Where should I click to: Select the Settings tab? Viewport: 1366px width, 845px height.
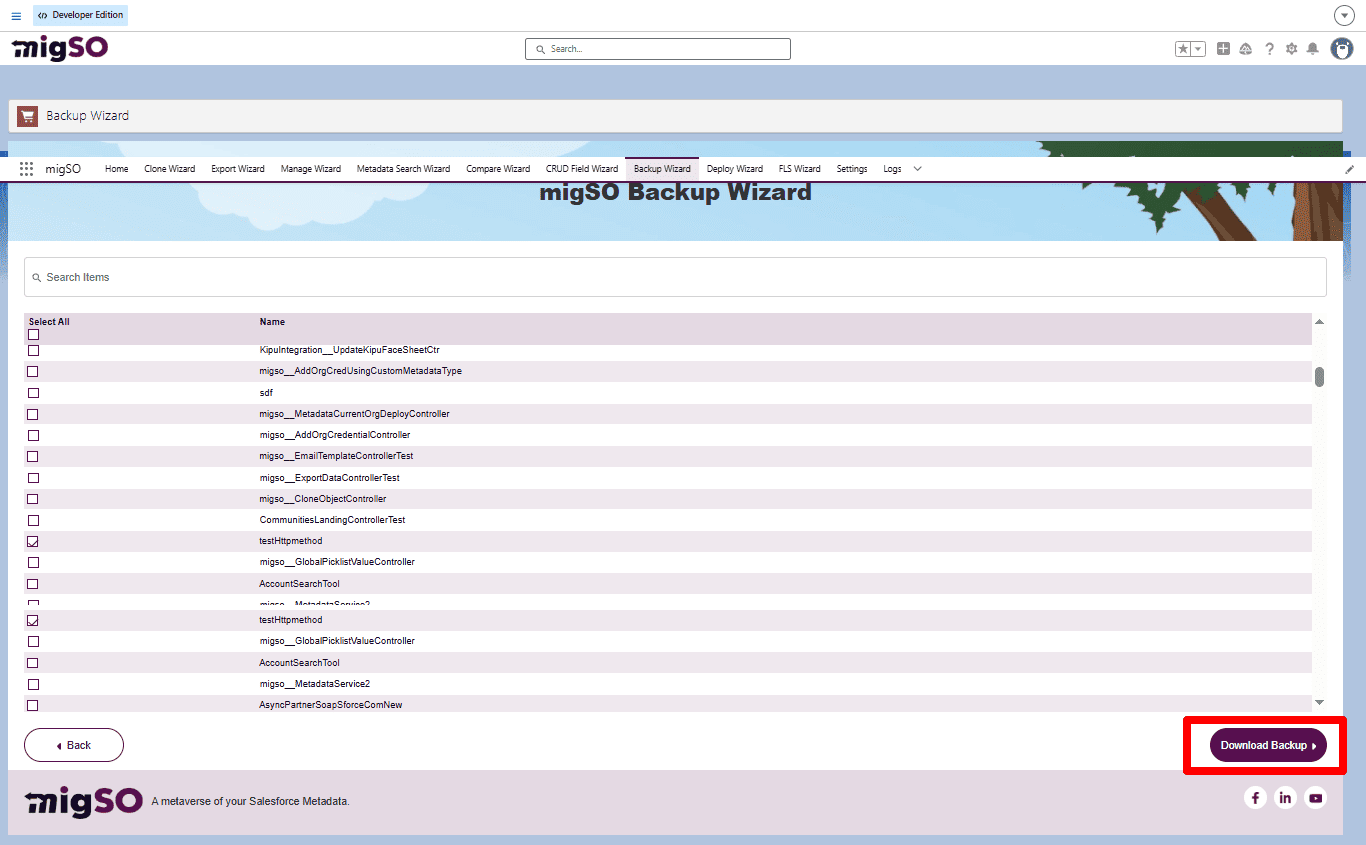click(x=852, y=169)
